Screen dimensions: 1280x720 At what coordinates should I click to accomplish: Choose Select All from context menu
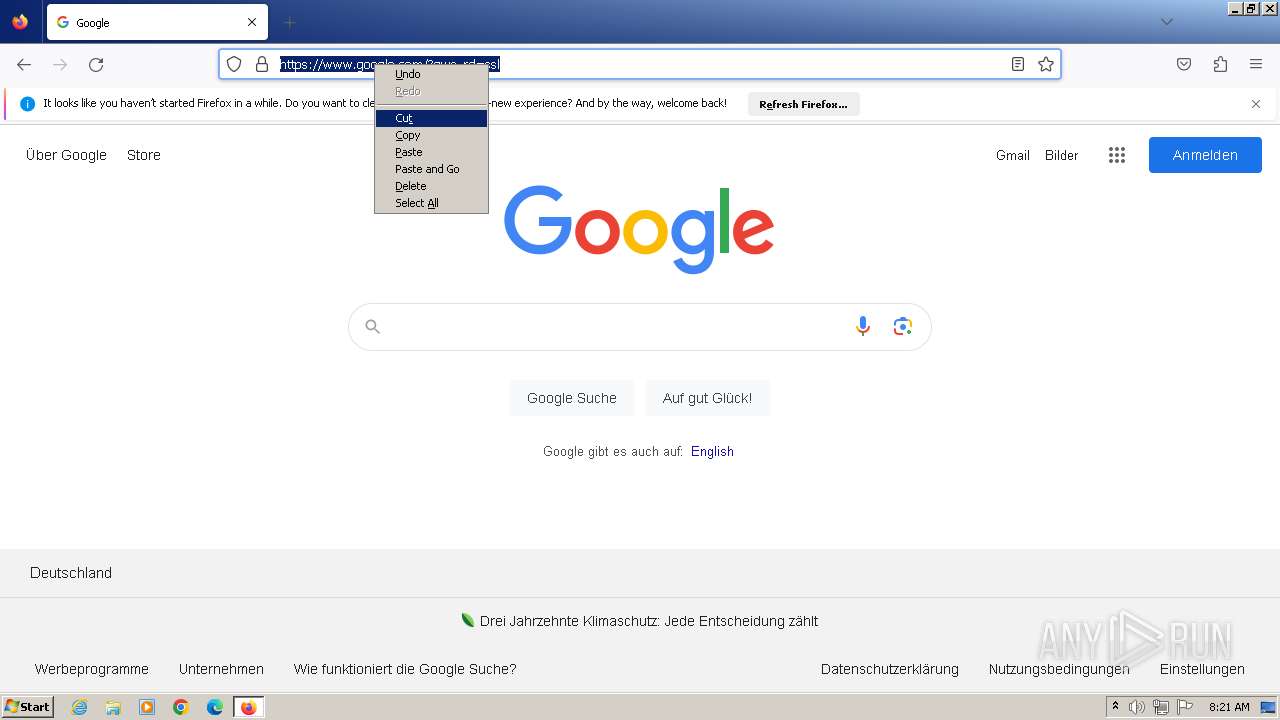[431, 203]
